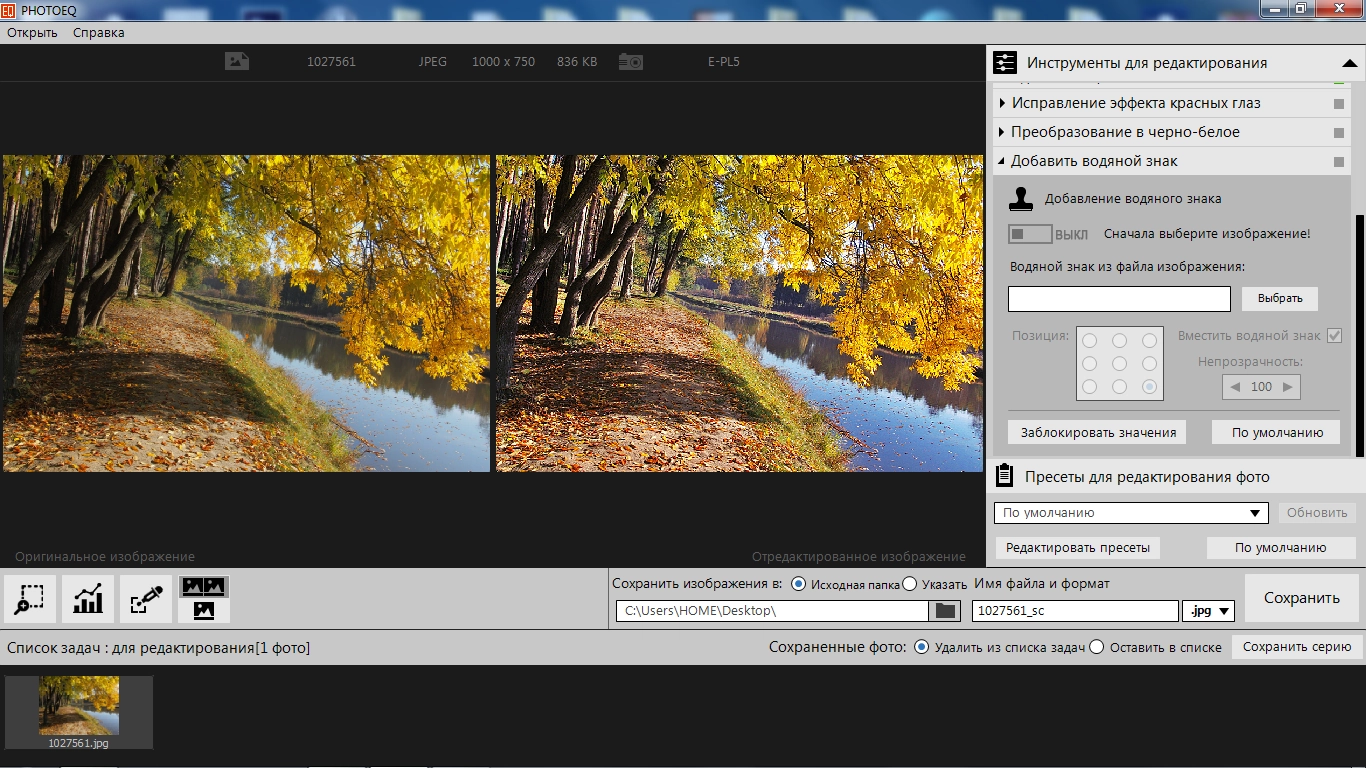This screenshot has height=768, width=1366.
Task: Click the gray status square for red-eye correction
Action: [1339, 104]
